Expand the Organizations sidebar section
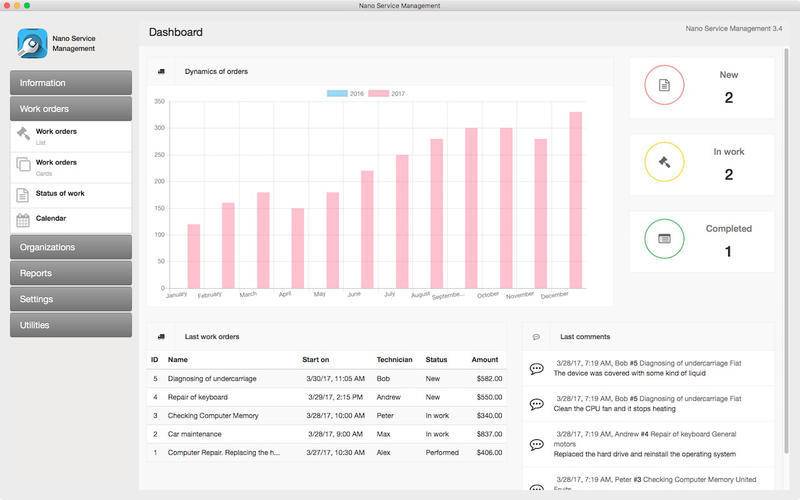This screenshot has width=800, height=500. point(71,247)
